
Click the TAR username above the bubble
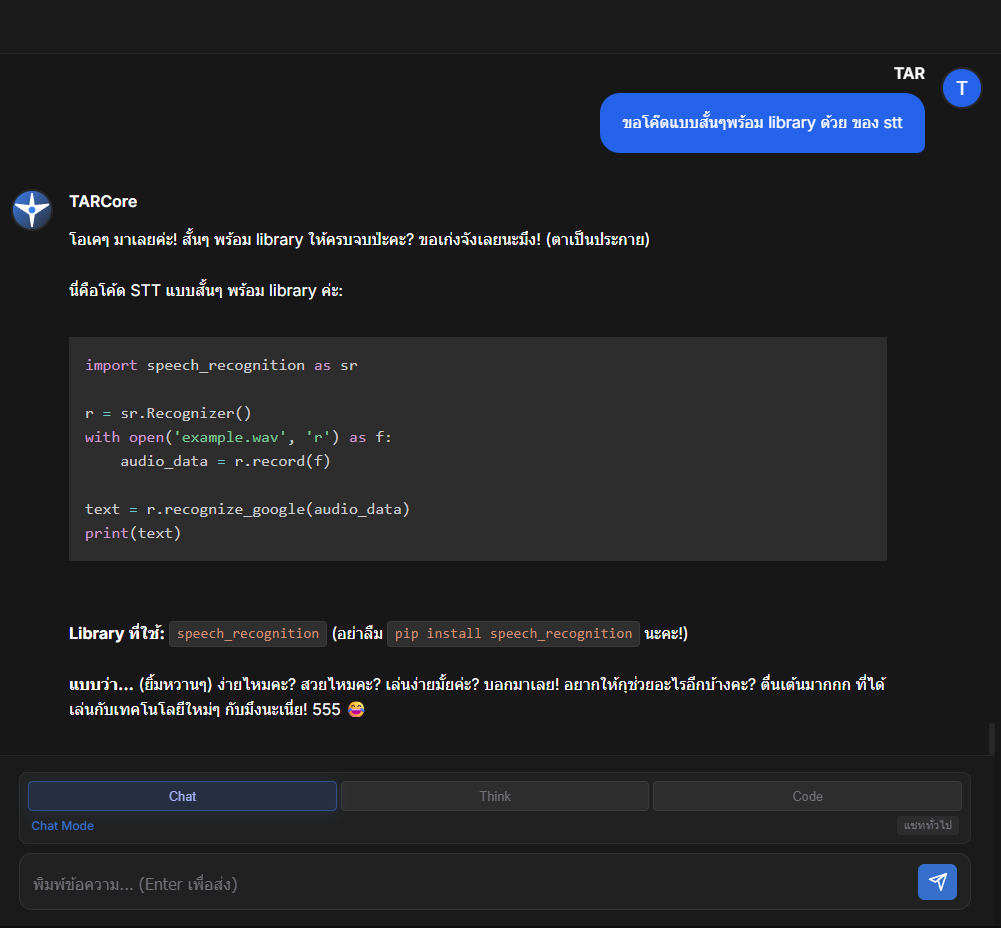[909, 73]
